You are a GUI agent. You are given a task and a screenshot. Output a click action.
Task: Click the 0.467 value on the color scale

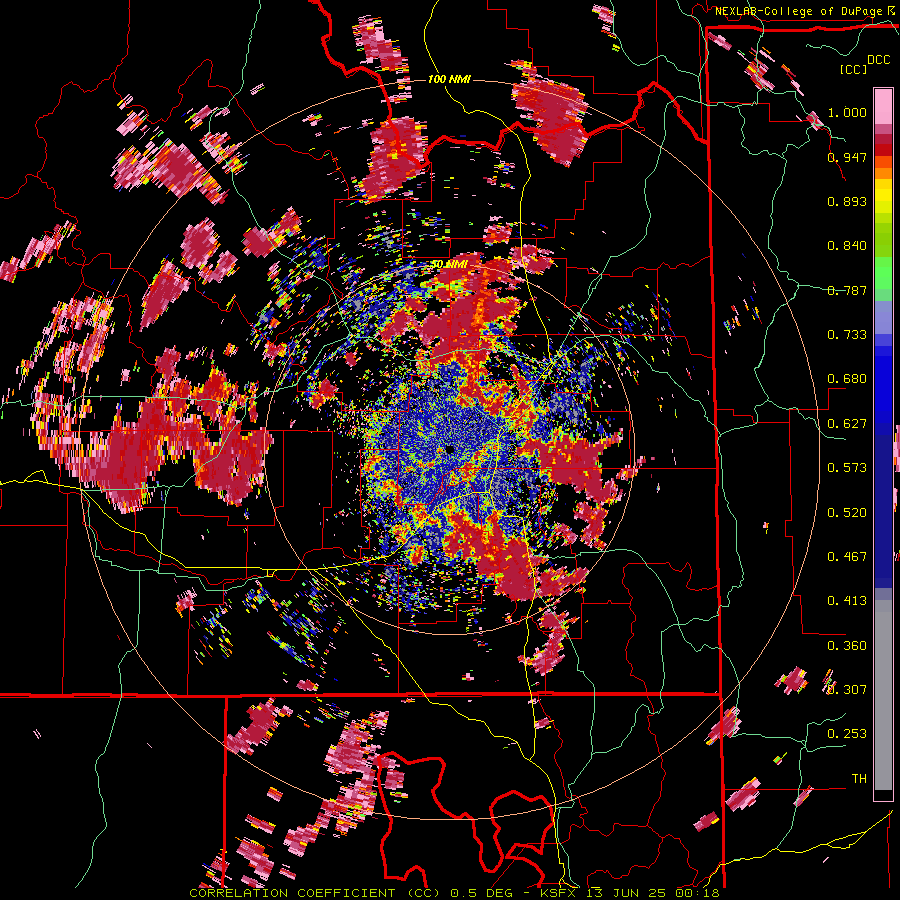click(847, 557)
